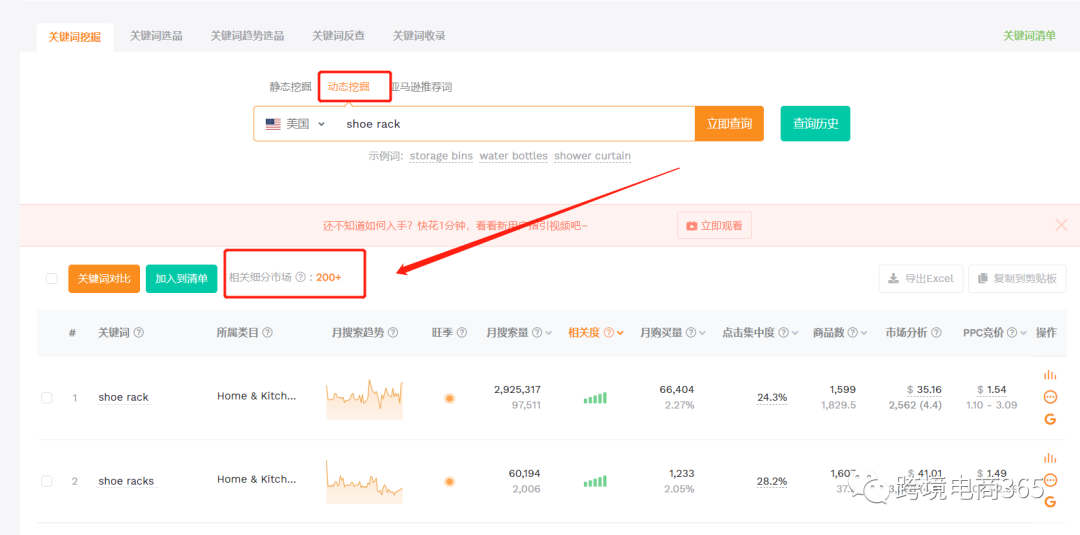Open 关键词趋势选品 tab

pyautogui.click(x=247, y=36)
